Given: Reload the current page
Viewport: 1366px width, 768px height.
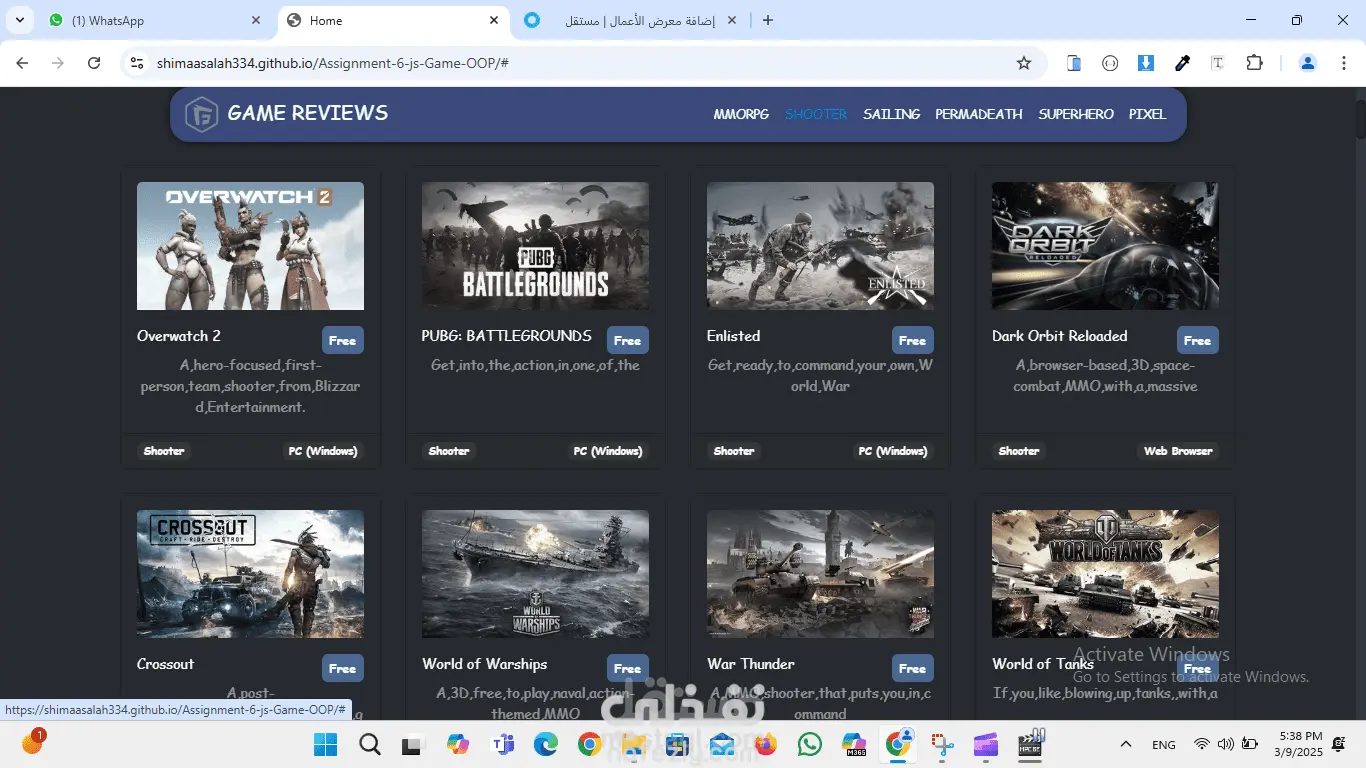Looking at the screenshot, I should [x=94, y=63].
